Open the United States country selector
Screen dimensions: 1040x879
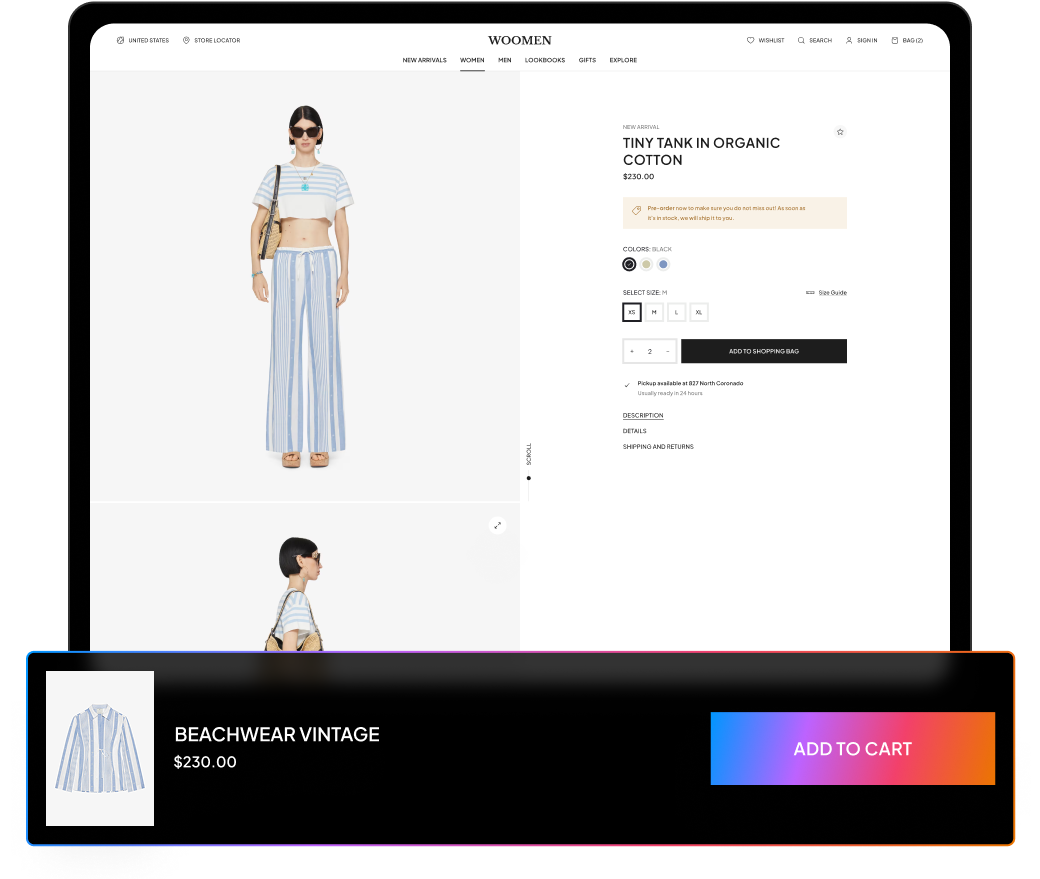(143, 40)
